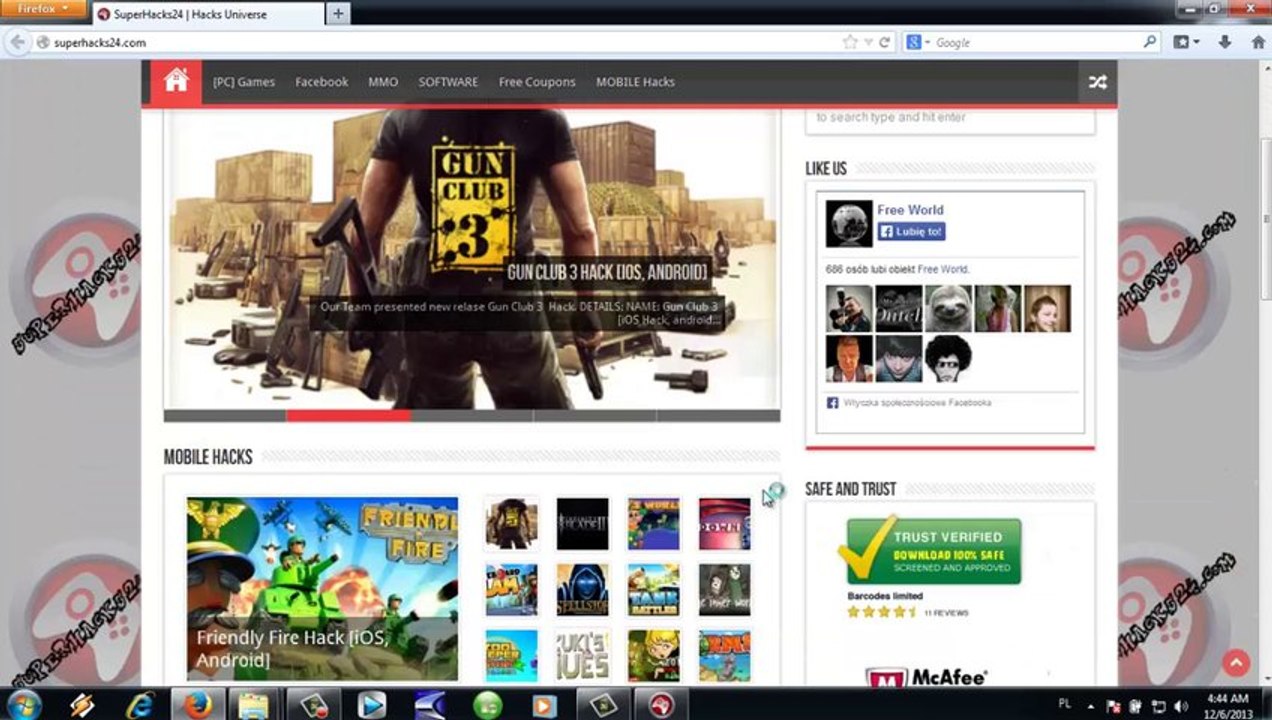Open the Windows Start button
Screen dimensions: 1272x720
coord(23,704)
